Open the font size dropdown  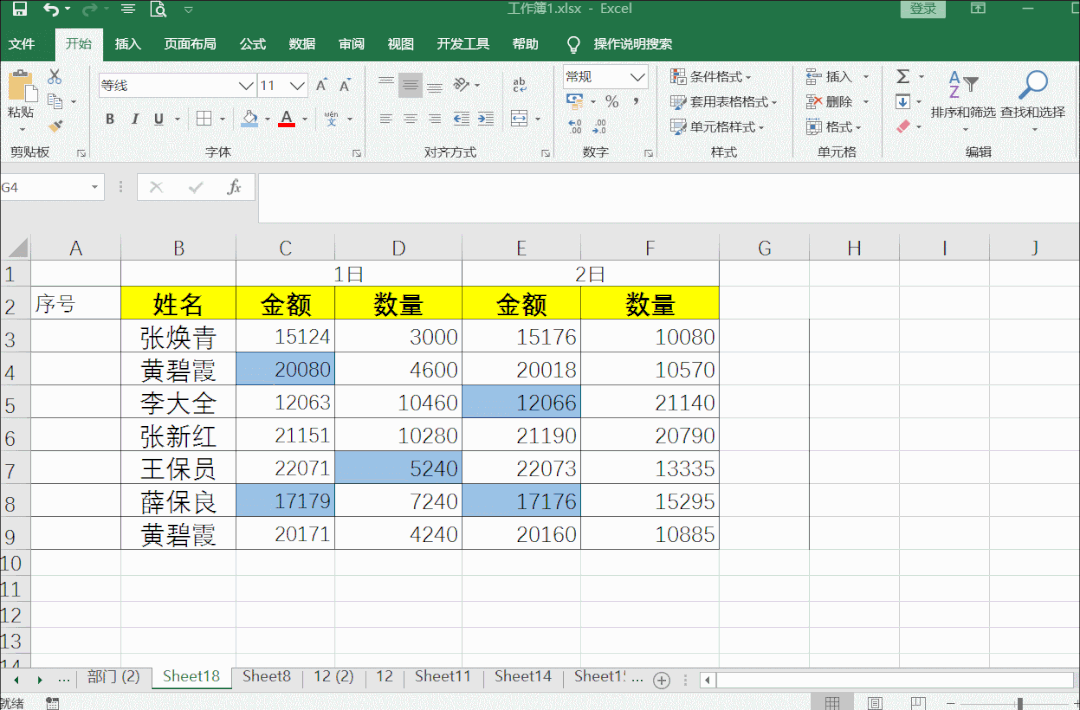click(x=297, y=85)
